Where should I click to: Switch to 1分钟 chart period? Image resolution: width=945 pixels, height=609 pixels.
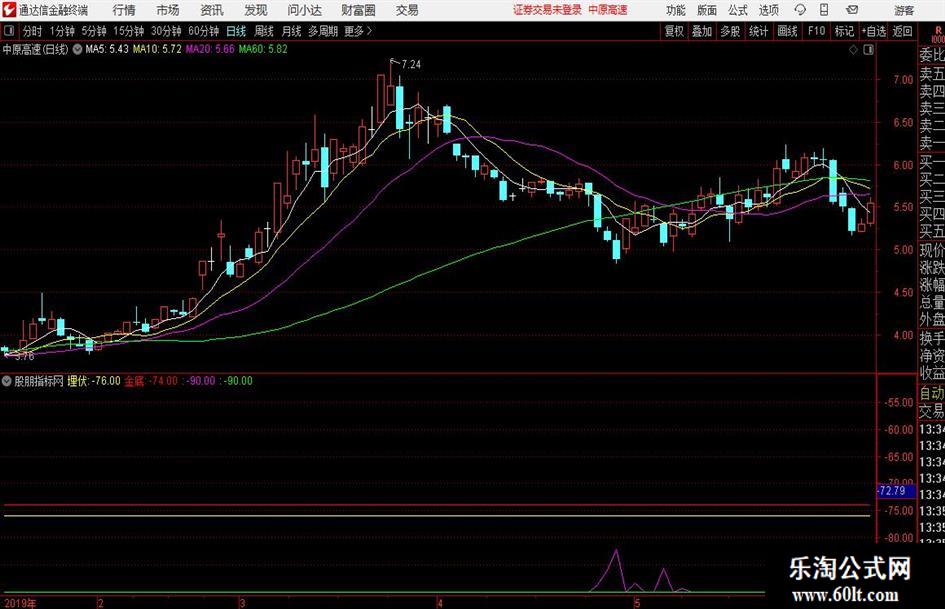point(62,31)
